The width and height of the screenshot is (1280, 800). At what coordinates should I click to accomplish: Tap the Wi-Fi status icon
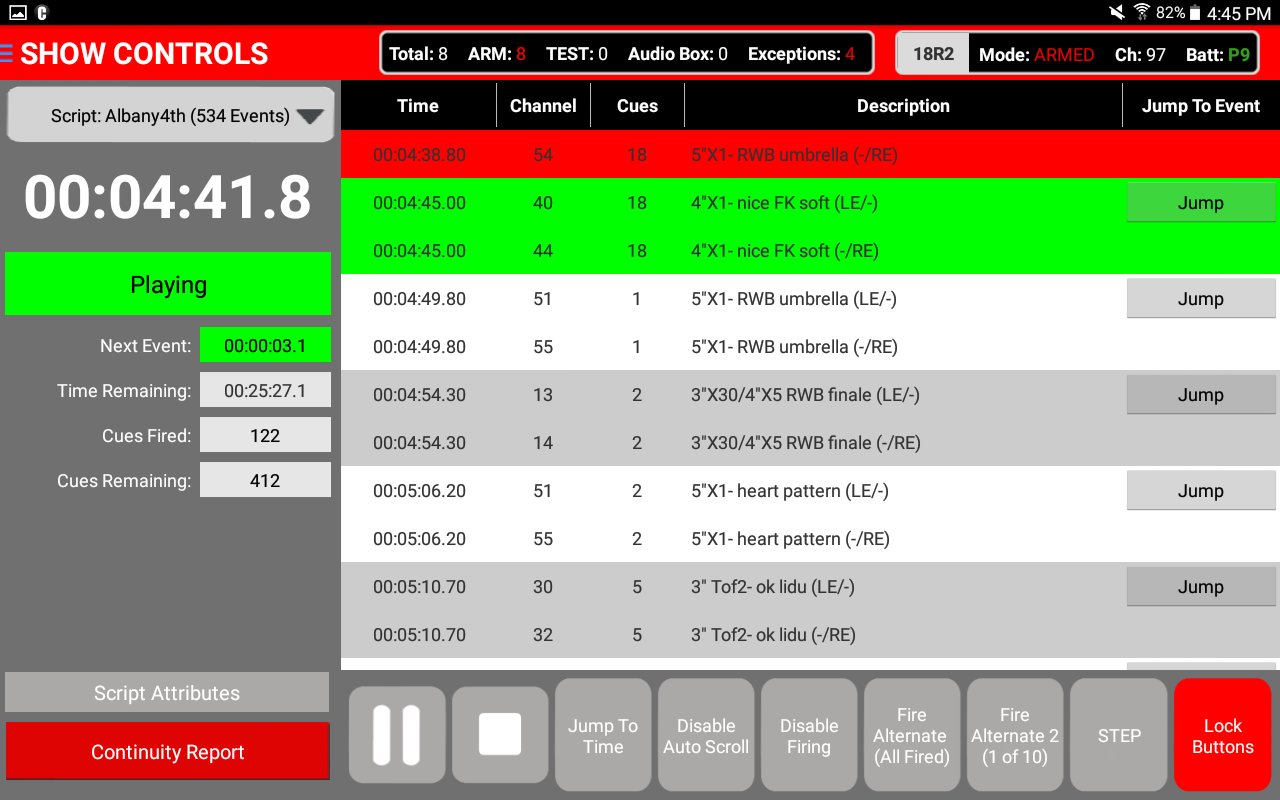click(x=1140, y=13)
